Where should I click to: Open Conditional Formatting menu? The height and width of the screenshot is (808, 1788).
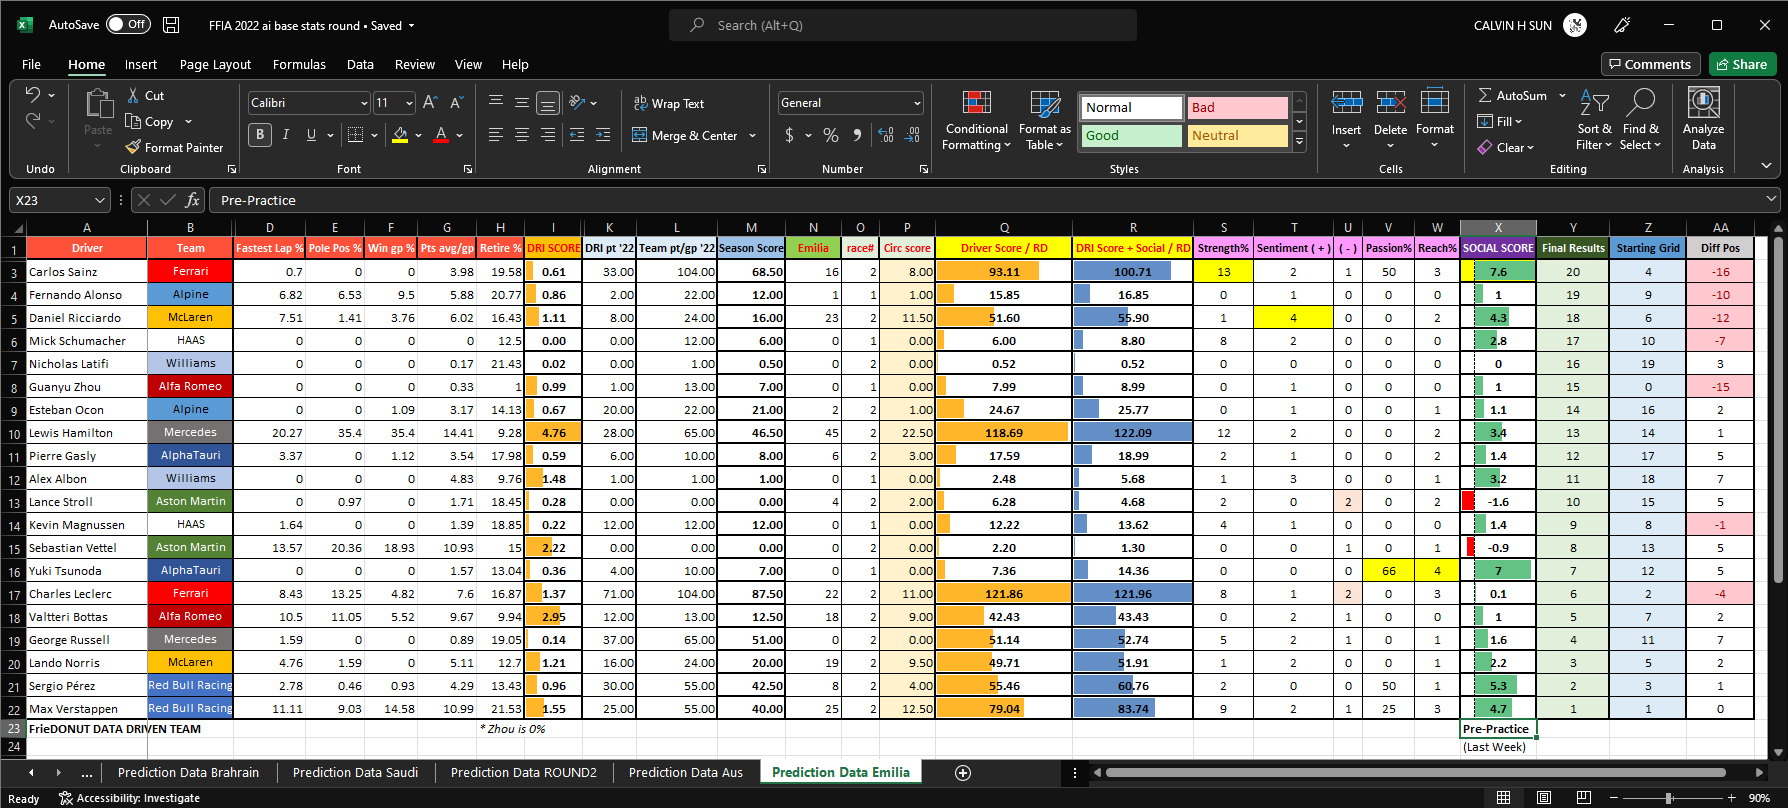pos(977,120)
